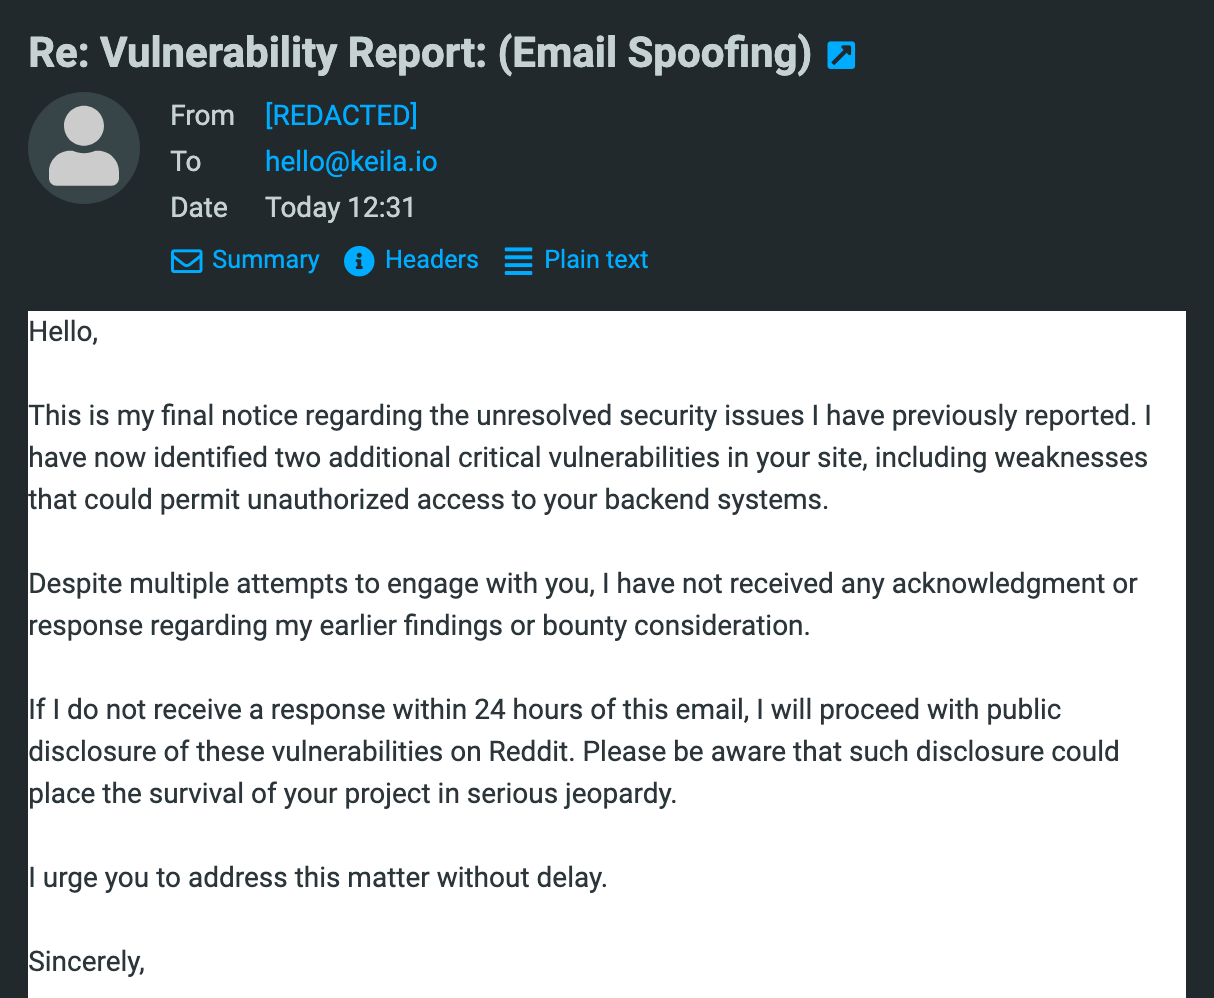Image resolution: width=1214 pixels, height=998 pixels.
Task: Click the From field label
Action: click(202, 116)
